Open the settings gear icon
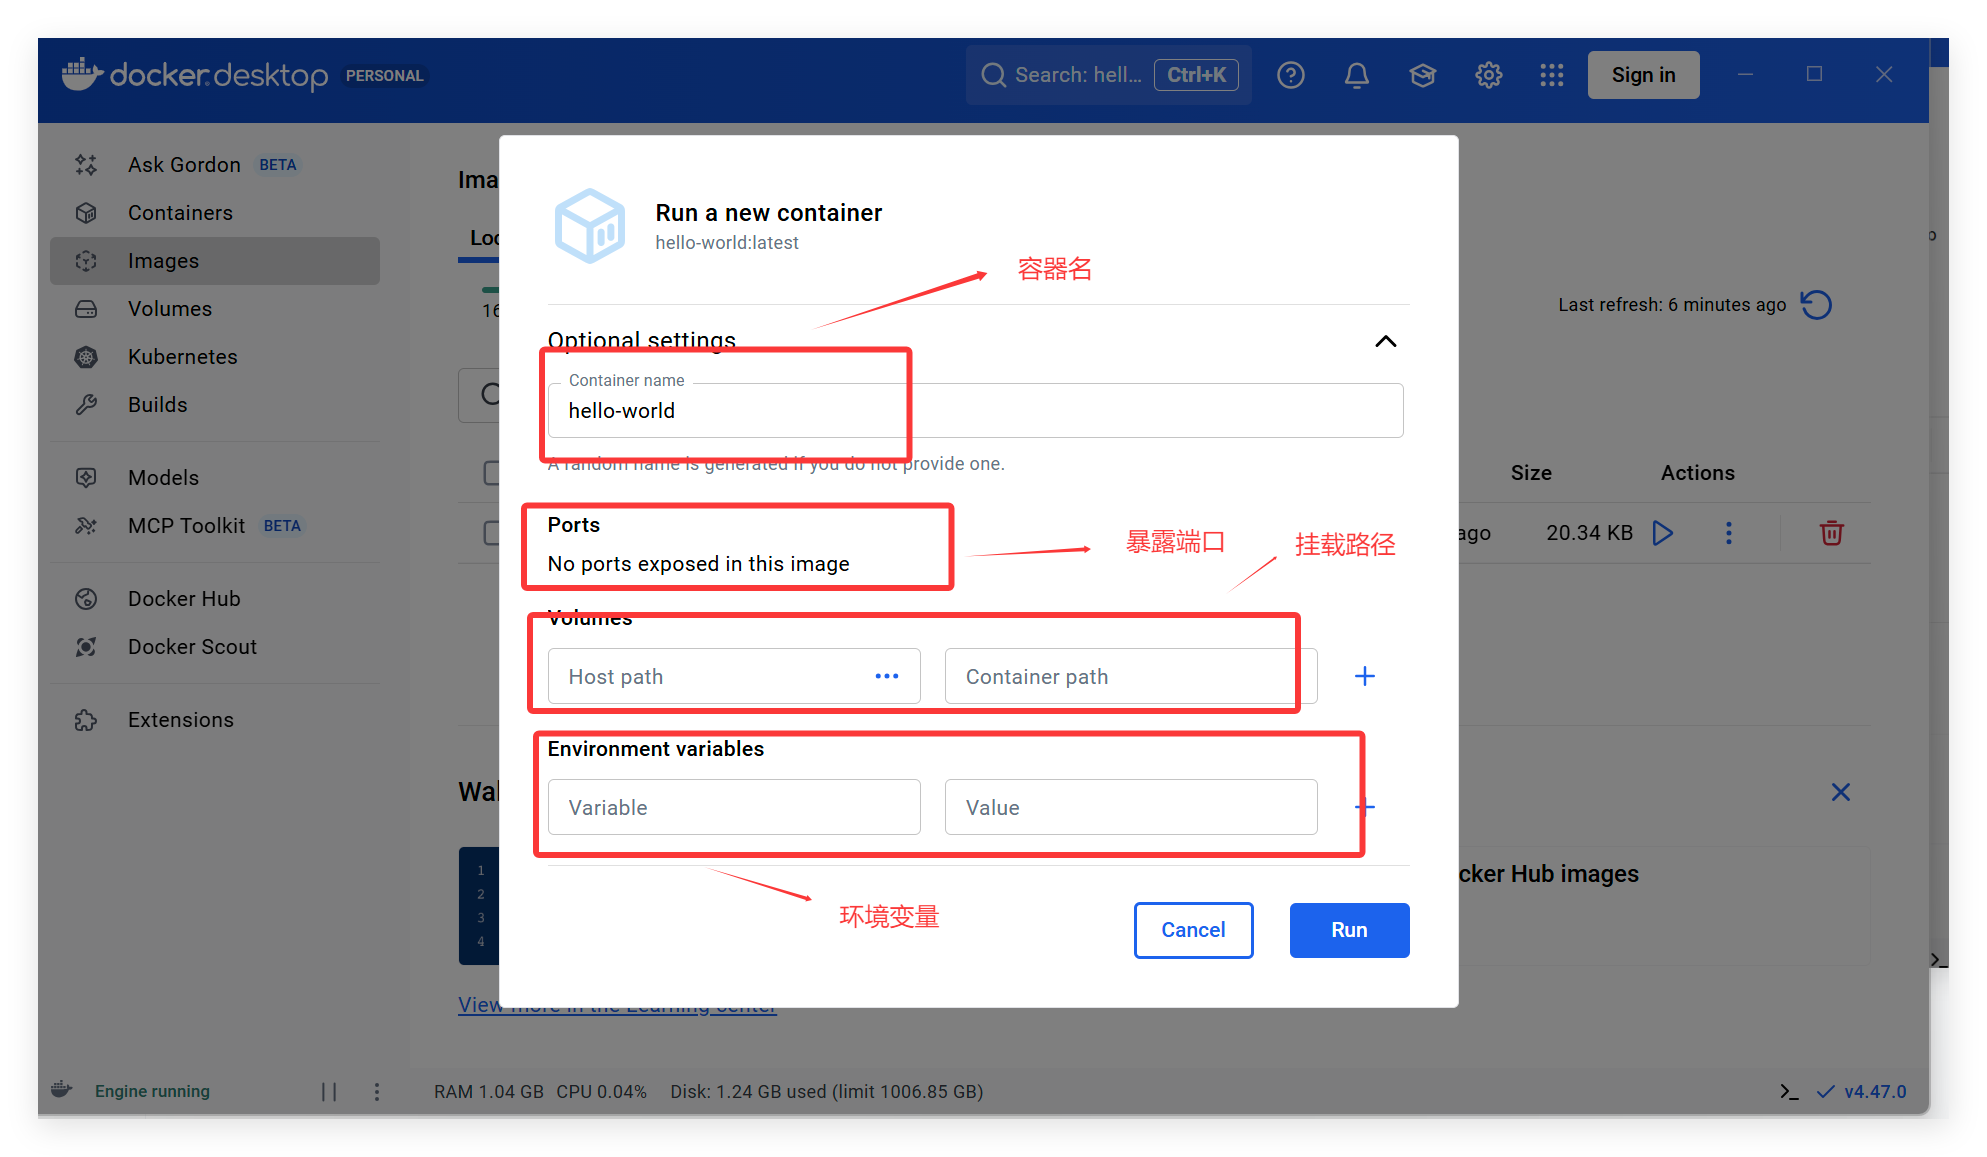This screenshot has height=1157, width=1987. [1488, 75]
